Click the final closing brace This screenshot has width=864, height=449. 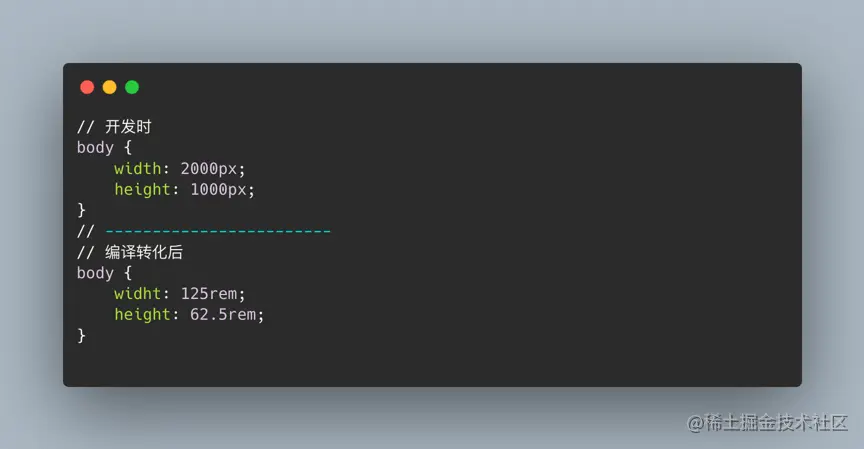[x=82, y=336]
